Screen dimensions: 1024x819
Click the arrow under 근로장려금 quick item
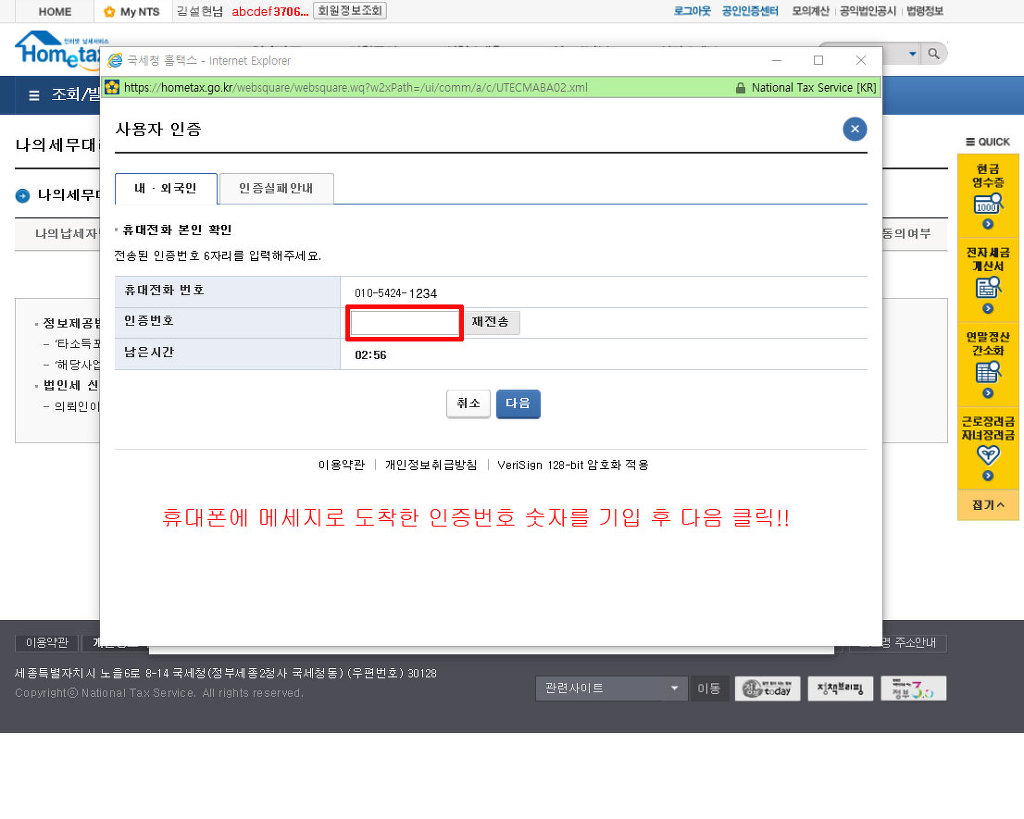[988, 476]
